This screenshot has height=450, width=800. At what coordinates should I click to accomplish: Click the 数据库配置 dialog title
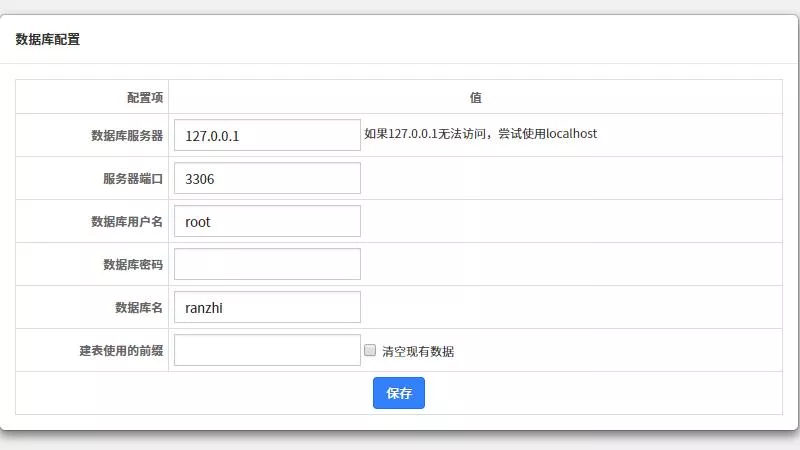point(47,39)
